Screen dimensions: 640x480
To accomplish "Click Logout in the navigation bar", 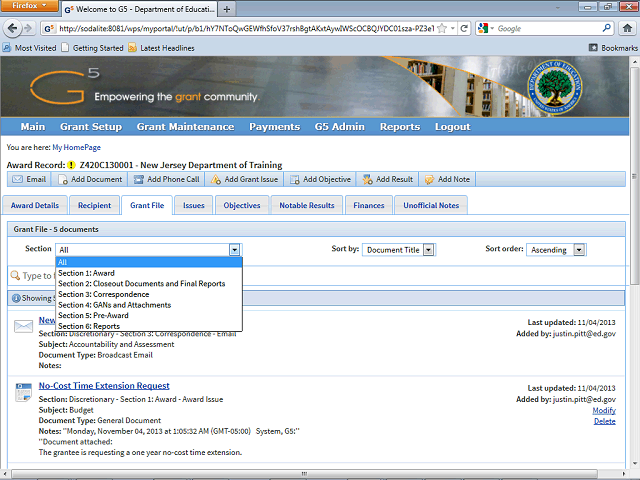I will point(453,127).
